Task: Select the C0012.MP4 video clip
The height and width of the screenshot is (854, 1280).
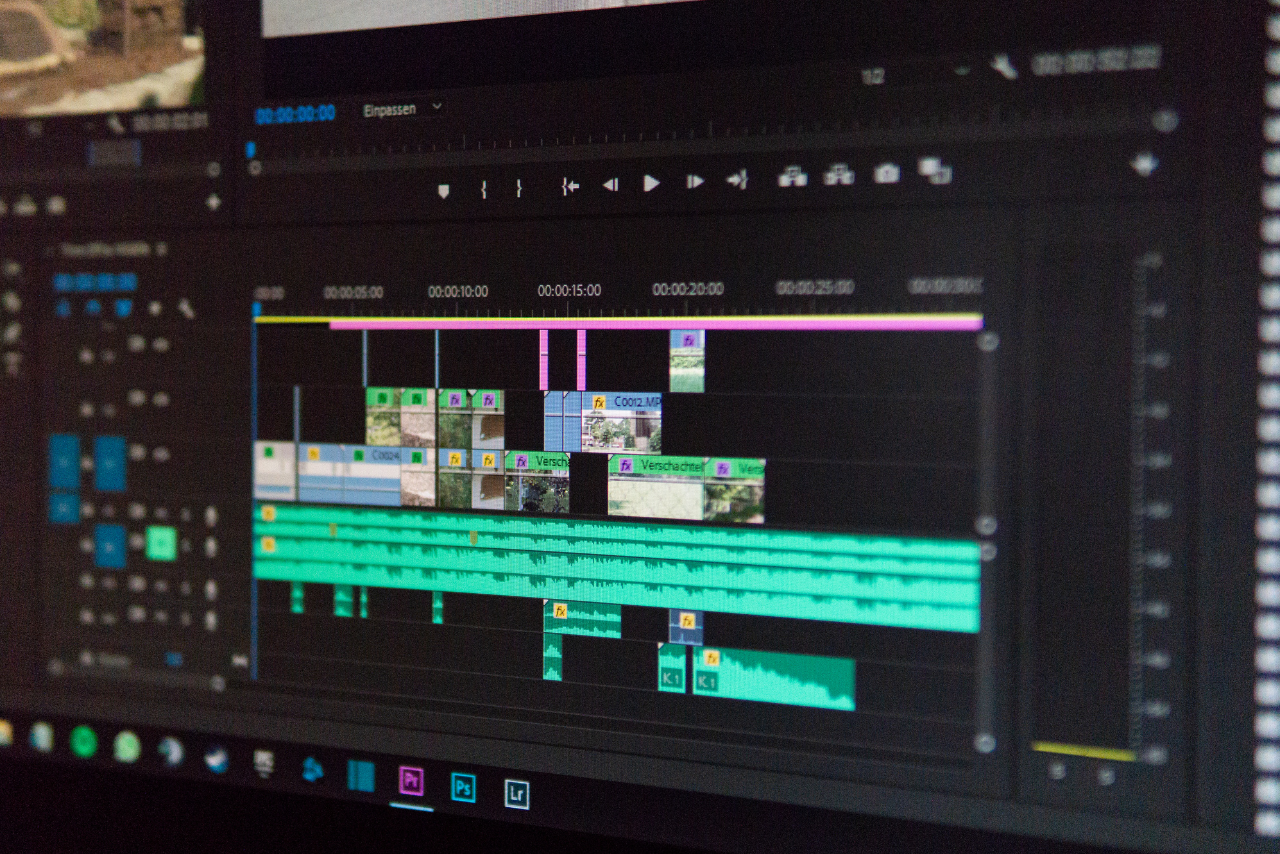Action: (622, 422)
